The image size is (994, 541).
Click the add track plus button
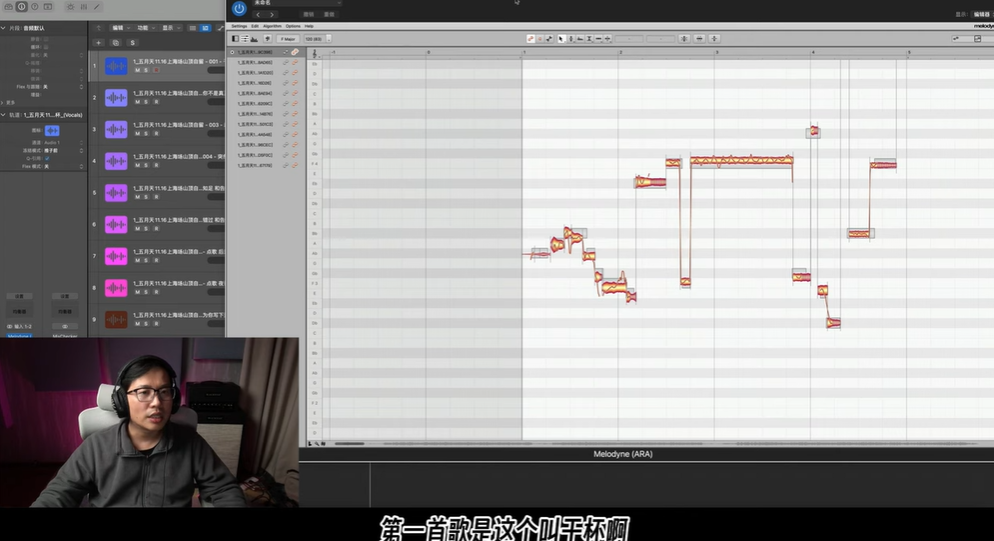[x=99, y=43]
